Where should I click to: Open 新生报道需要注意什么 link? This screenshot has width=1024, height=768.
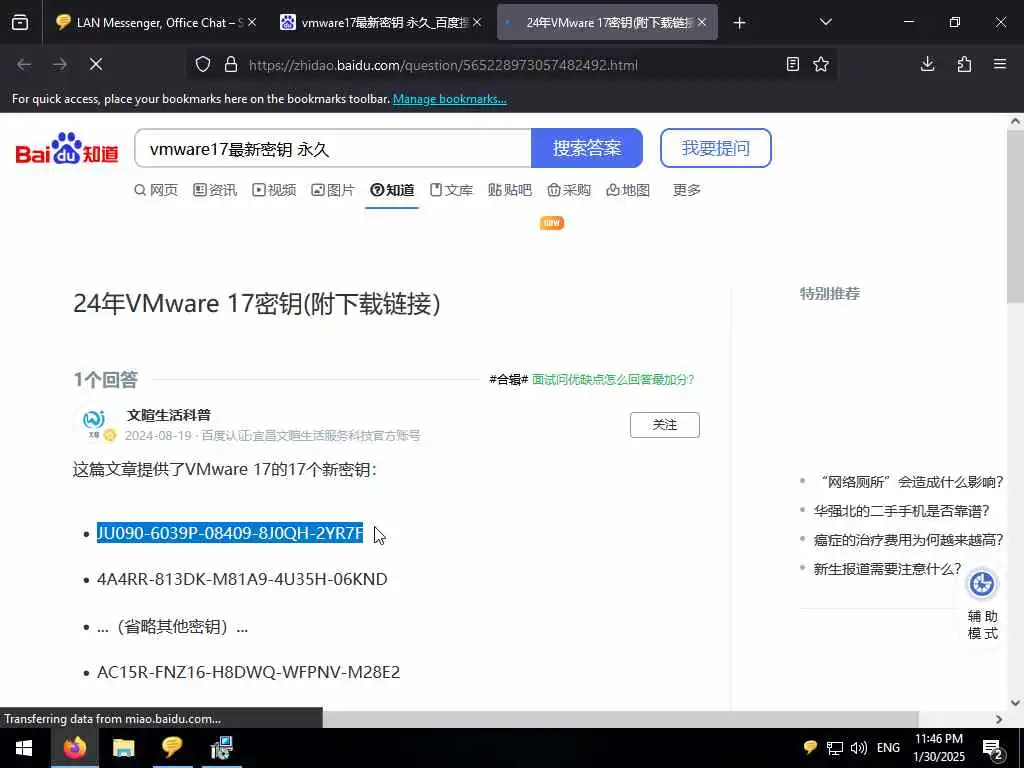click(x=887, y=569)
